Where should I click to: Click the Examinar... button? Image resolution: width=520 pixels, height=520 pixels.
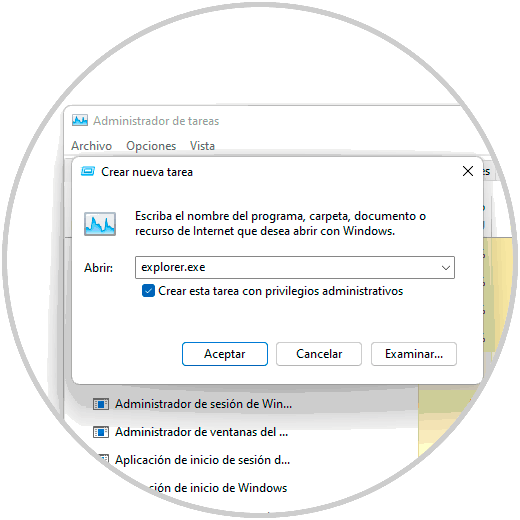point(414,354)
